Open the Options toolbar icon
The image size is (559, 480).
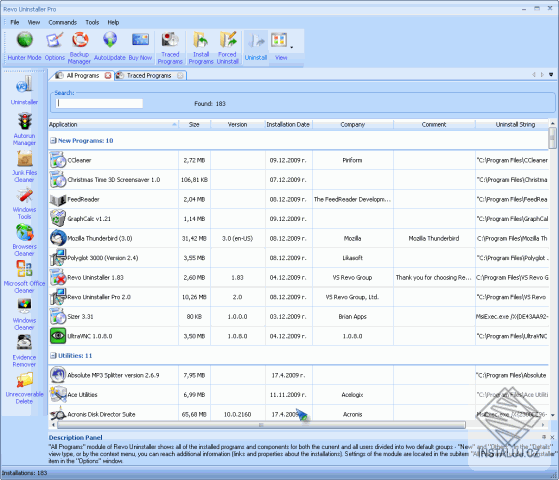click(55, 40)
